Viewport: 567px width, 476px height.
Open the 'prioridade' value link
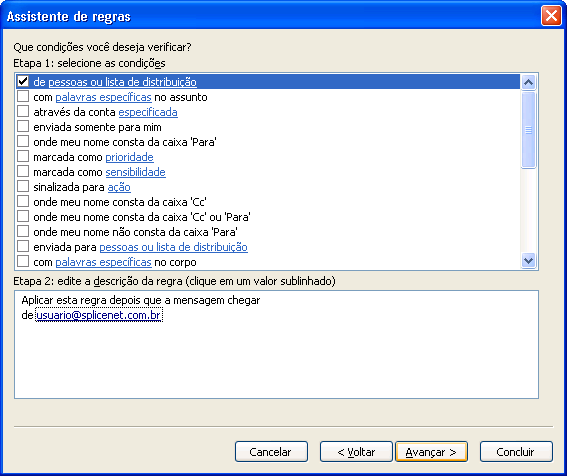click(x=129, y=157)
